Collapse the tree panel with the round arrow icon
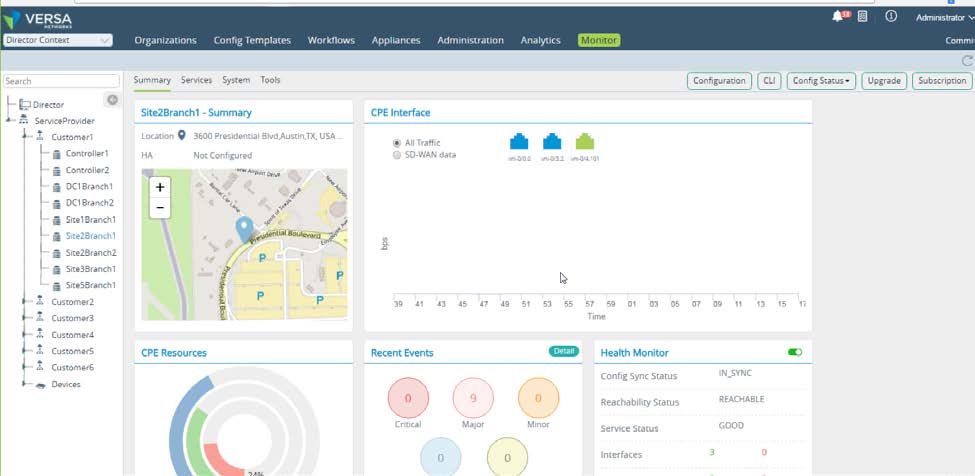 pyautogui.click(x=113, y=99)
